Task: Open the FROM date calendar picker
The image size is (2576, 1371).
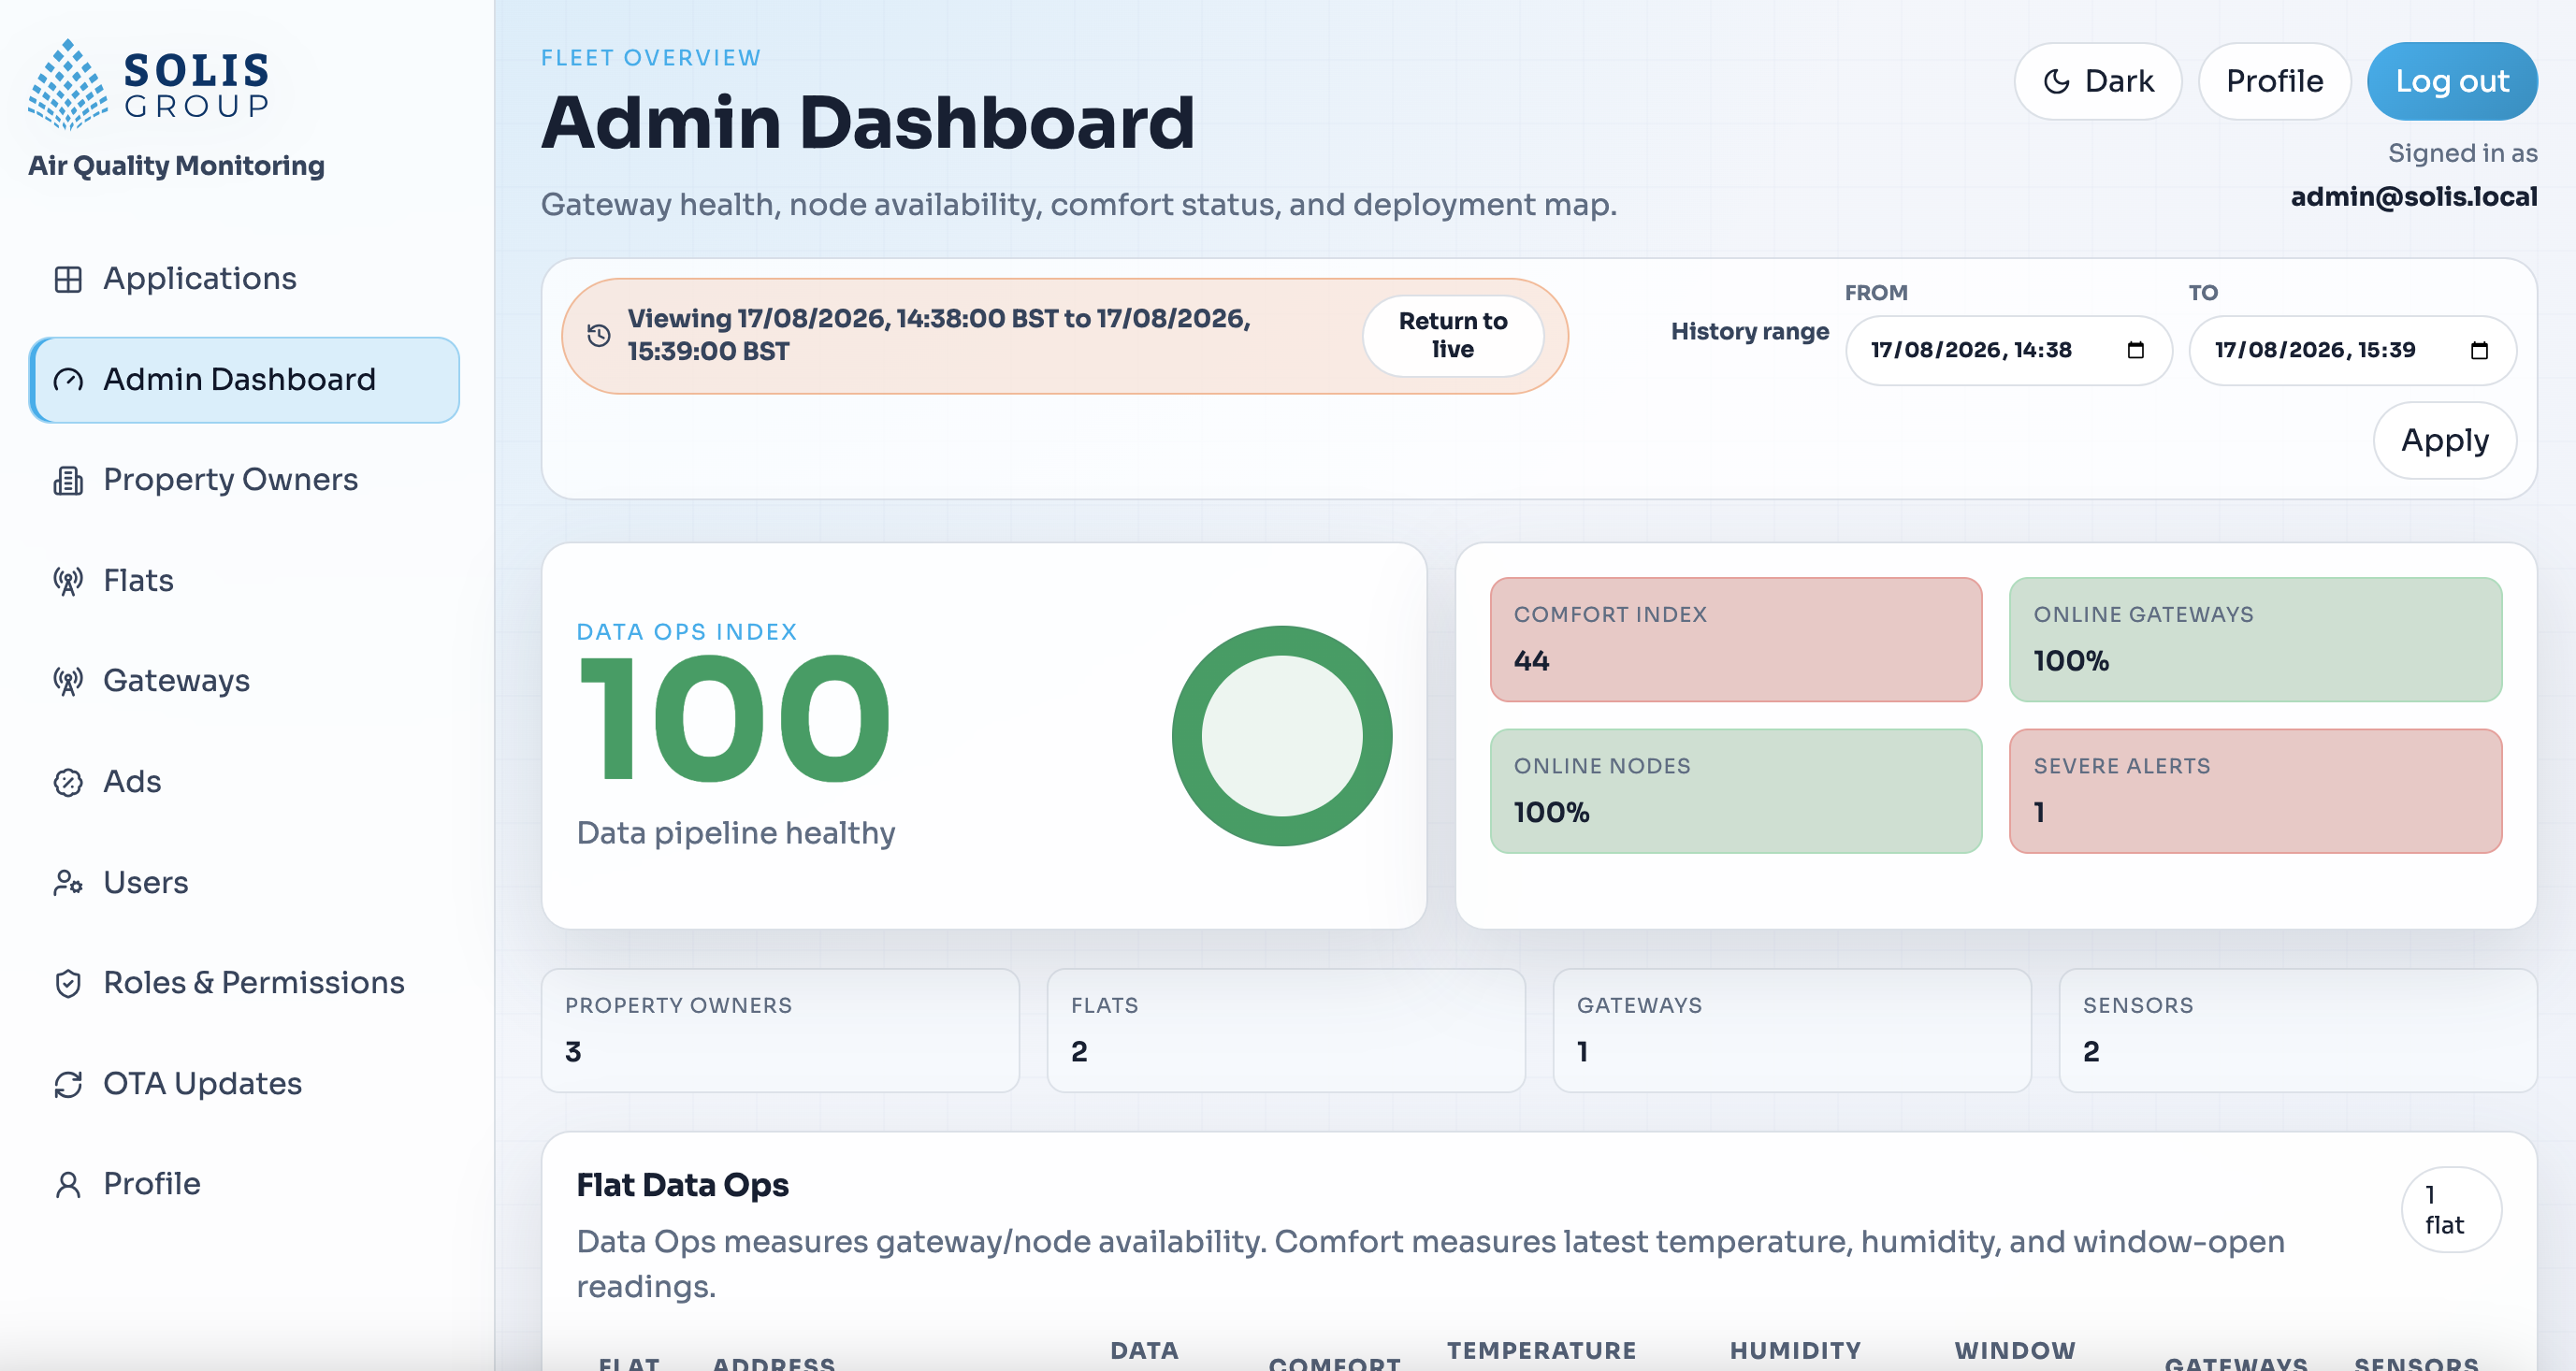Action: (2135, 350)
